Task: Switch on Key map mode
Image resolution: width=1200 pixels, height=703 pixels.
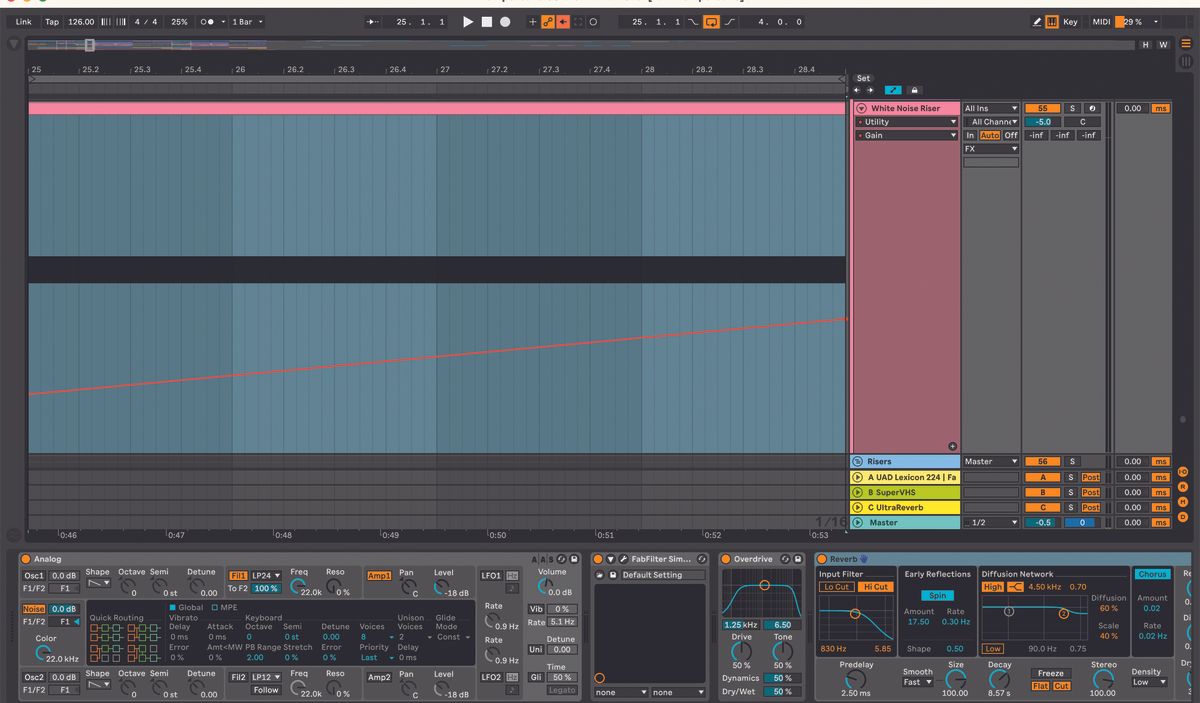Action: pos(1070,21)
